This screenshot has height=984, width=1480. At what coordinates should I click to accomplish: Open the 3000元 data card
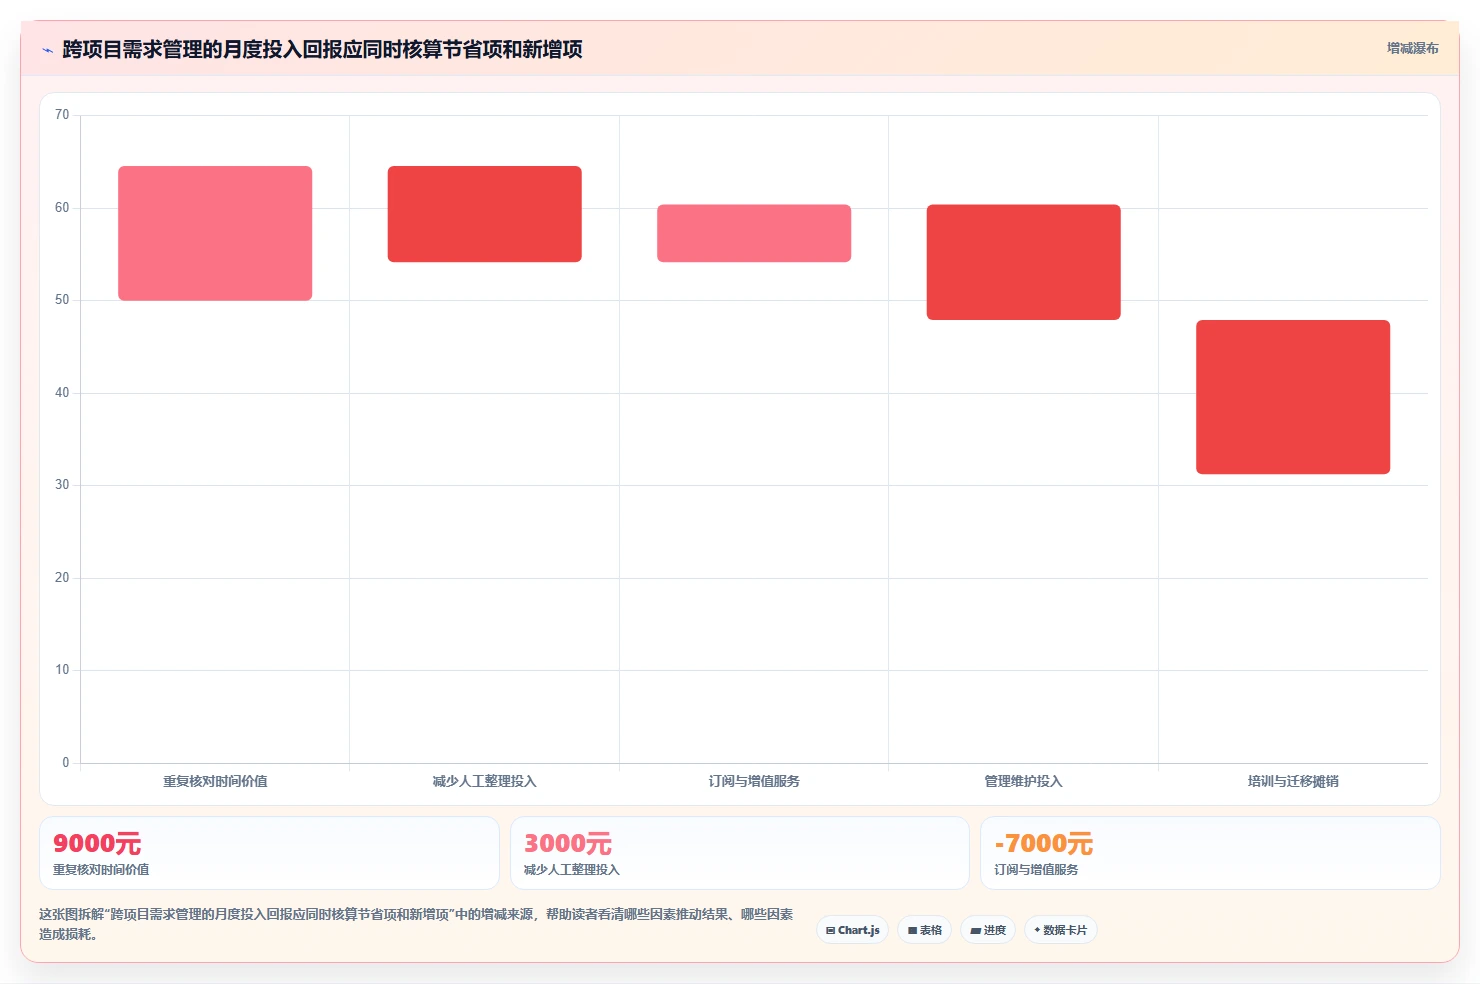740,853
